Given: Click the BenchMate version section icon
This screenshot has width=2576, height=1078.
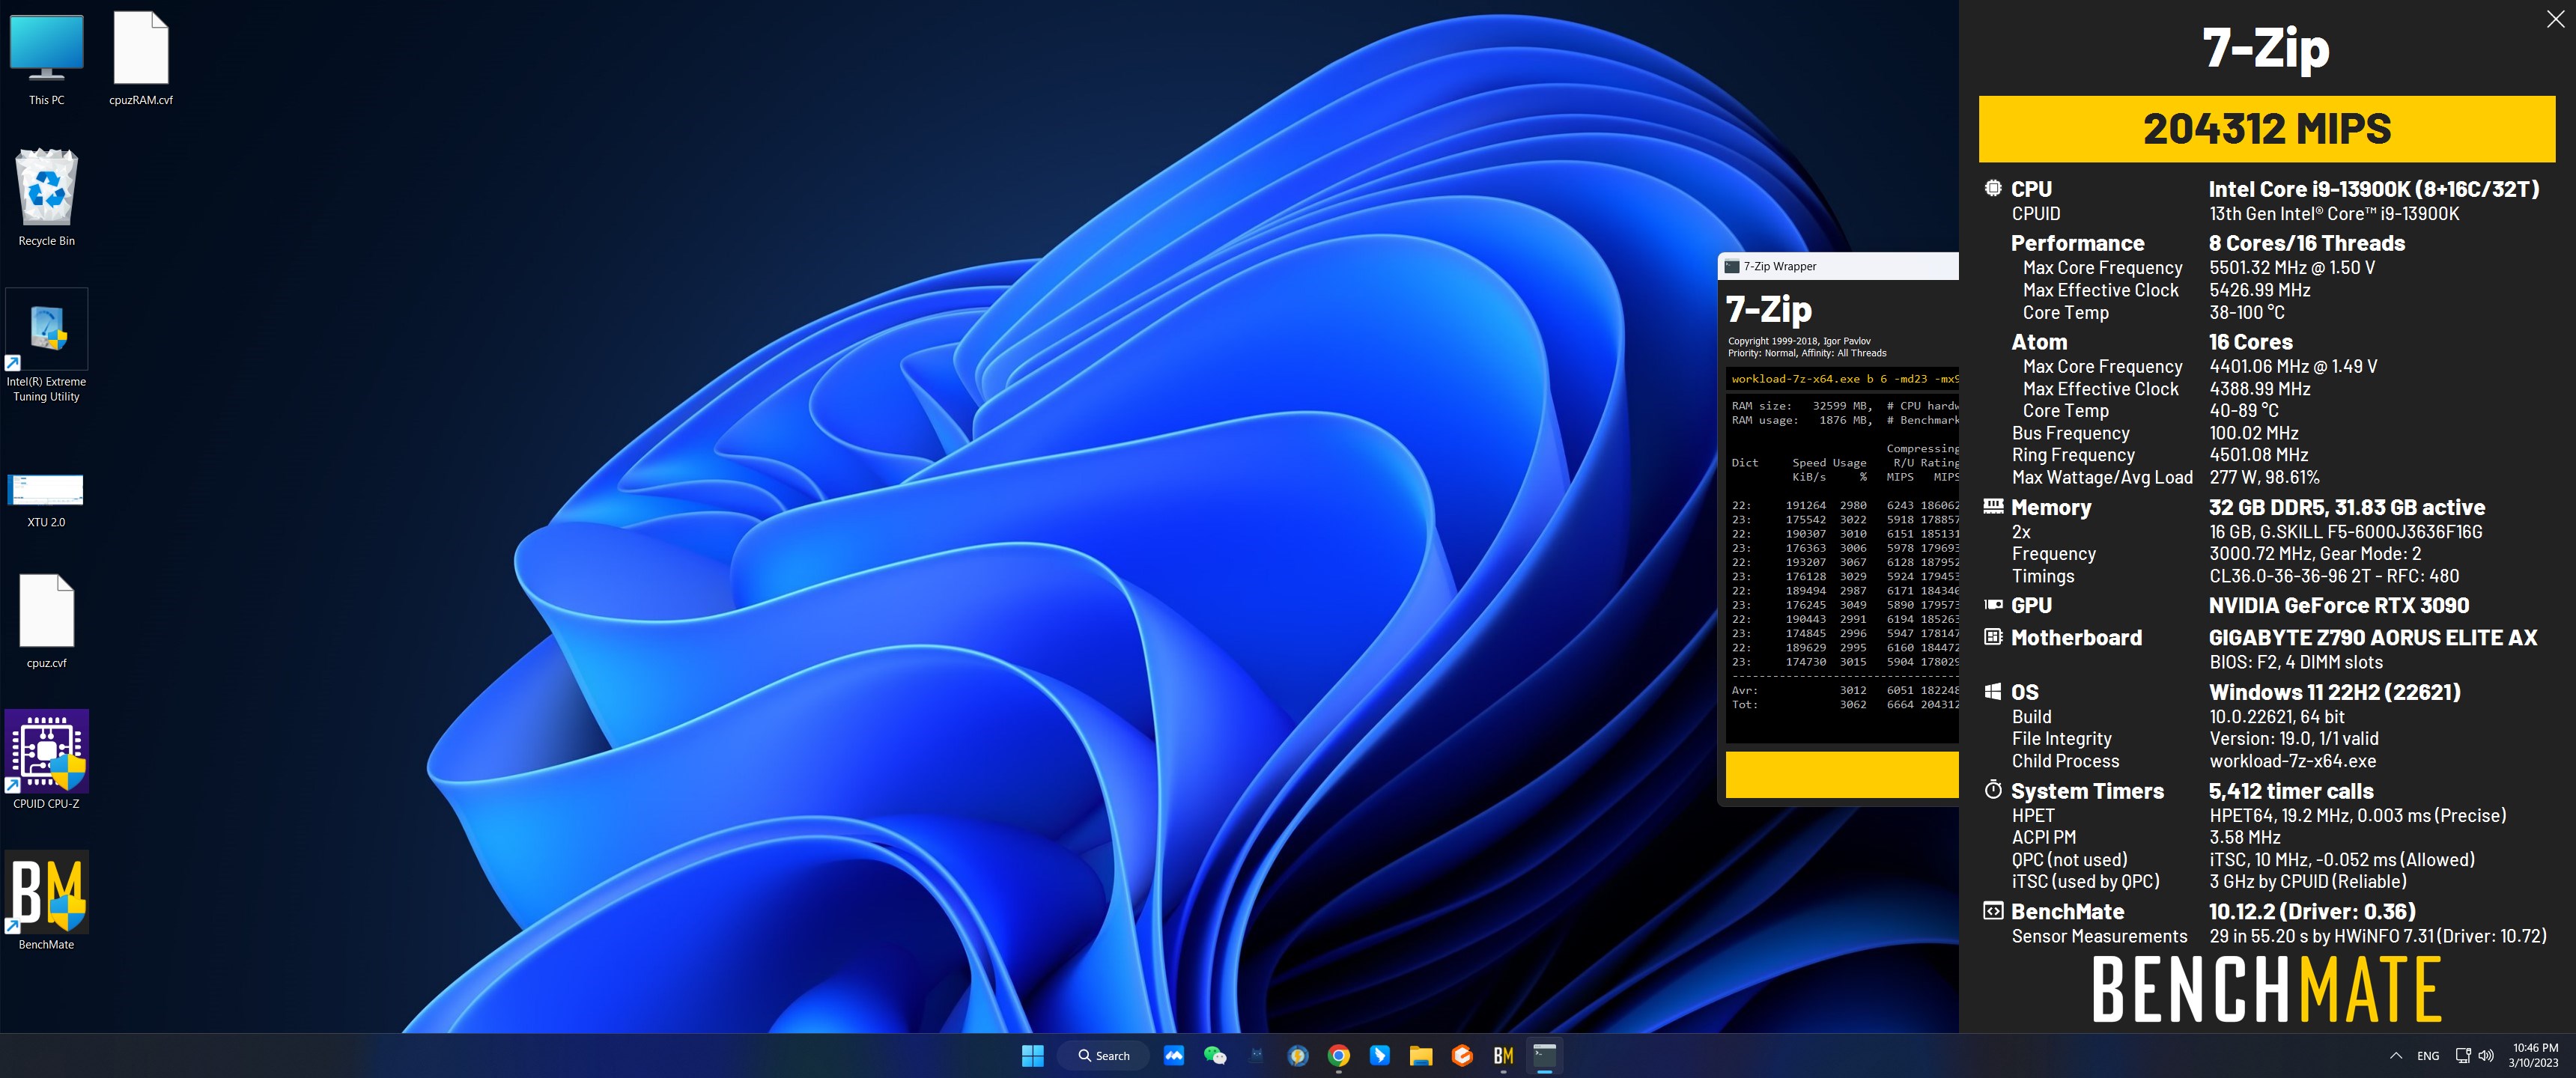Looking at the screenshot, I should coord(1993,910).
